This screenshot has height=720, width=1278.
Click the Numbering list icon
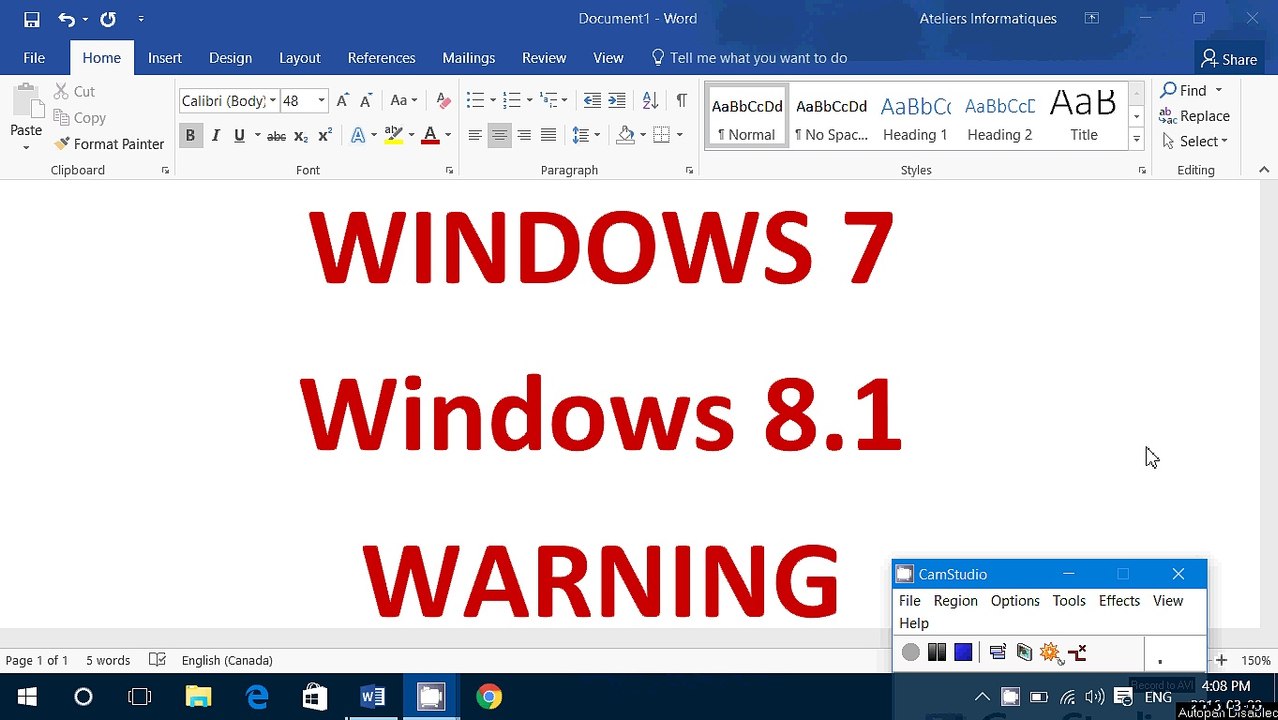[x=511, y=101]
